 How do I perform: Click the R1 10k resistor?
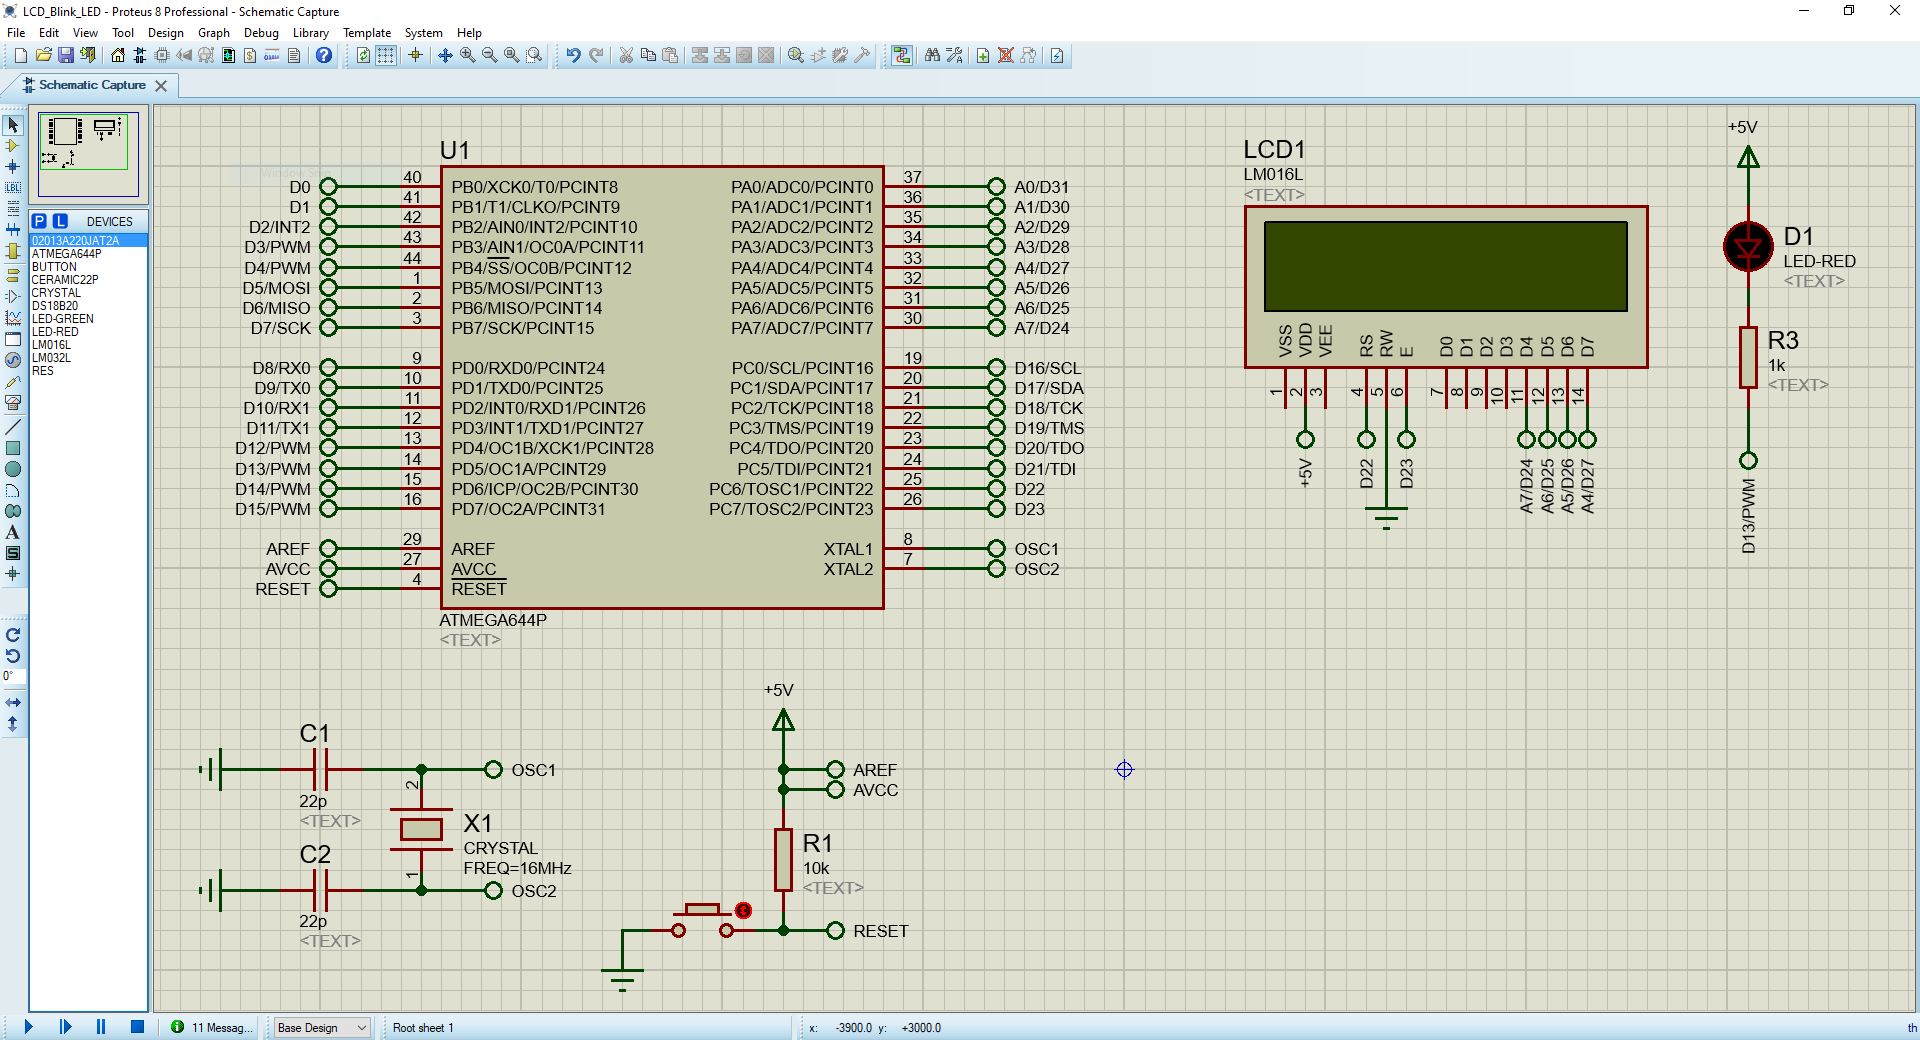(783, 860)
